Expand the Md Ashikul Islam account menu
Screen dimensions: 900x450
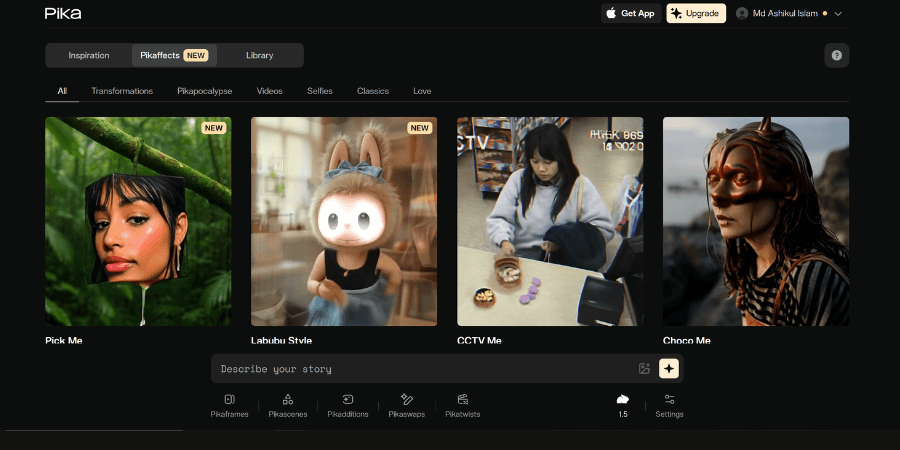tap(789, 14)
